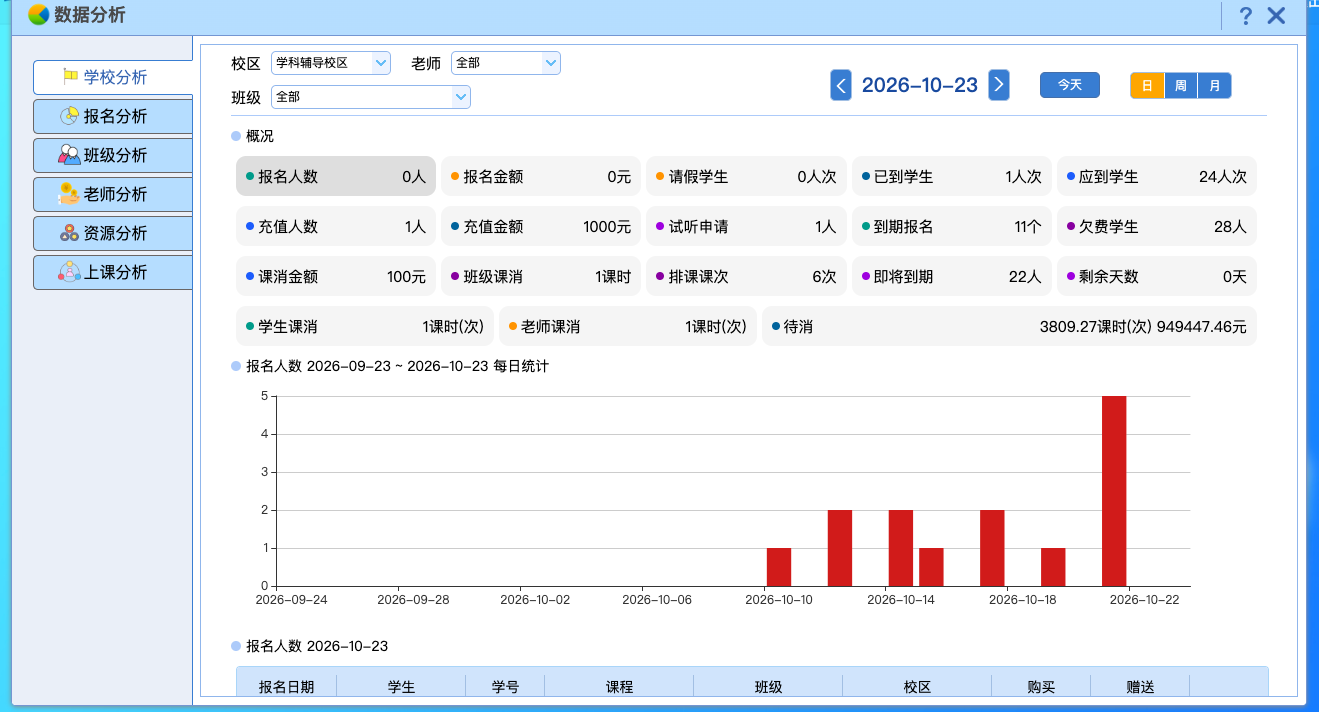Switch to the 学校分析 tab
1319x712 pixels.
pos(113,77)
